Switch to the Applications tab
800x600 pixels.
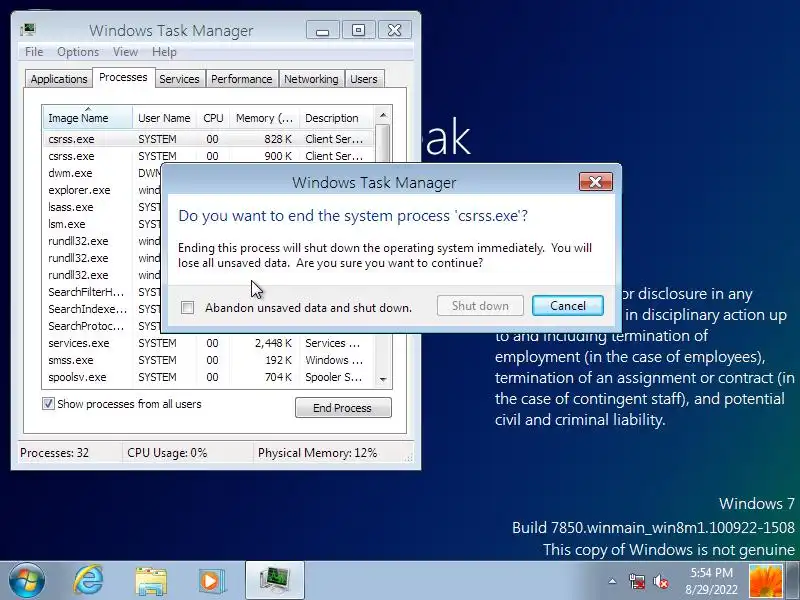[59, 79]
